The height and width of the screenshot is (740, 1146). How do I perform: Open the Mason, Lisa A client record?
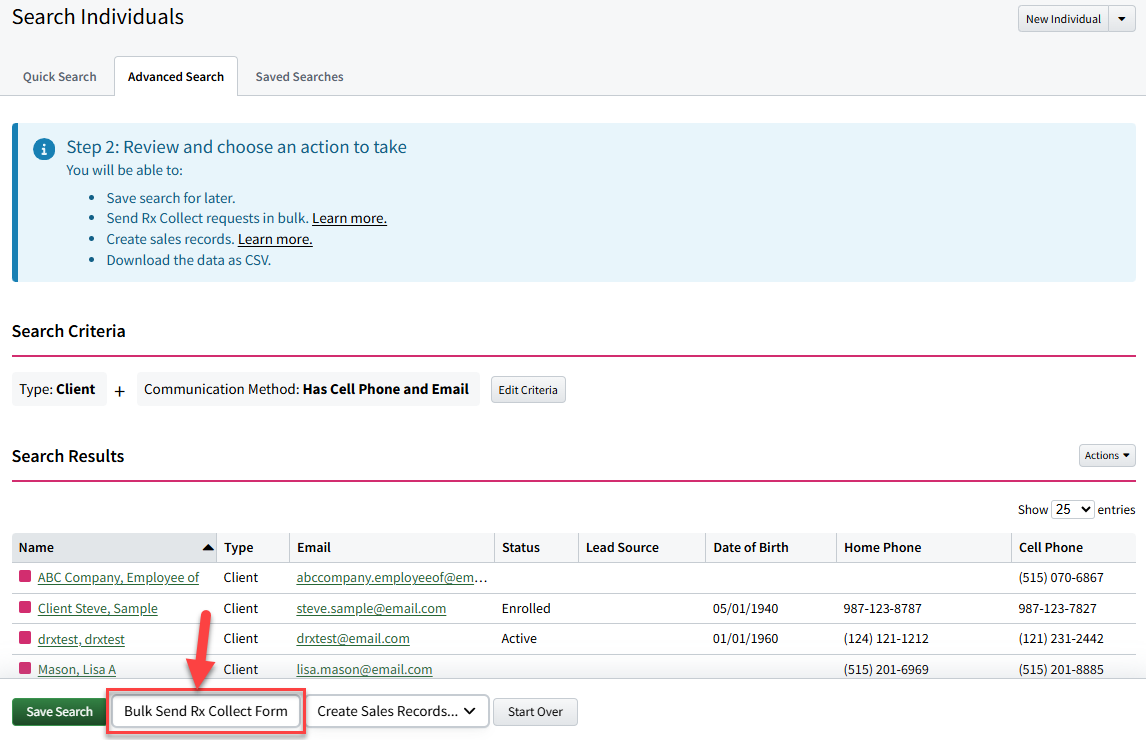pos(77,669)
